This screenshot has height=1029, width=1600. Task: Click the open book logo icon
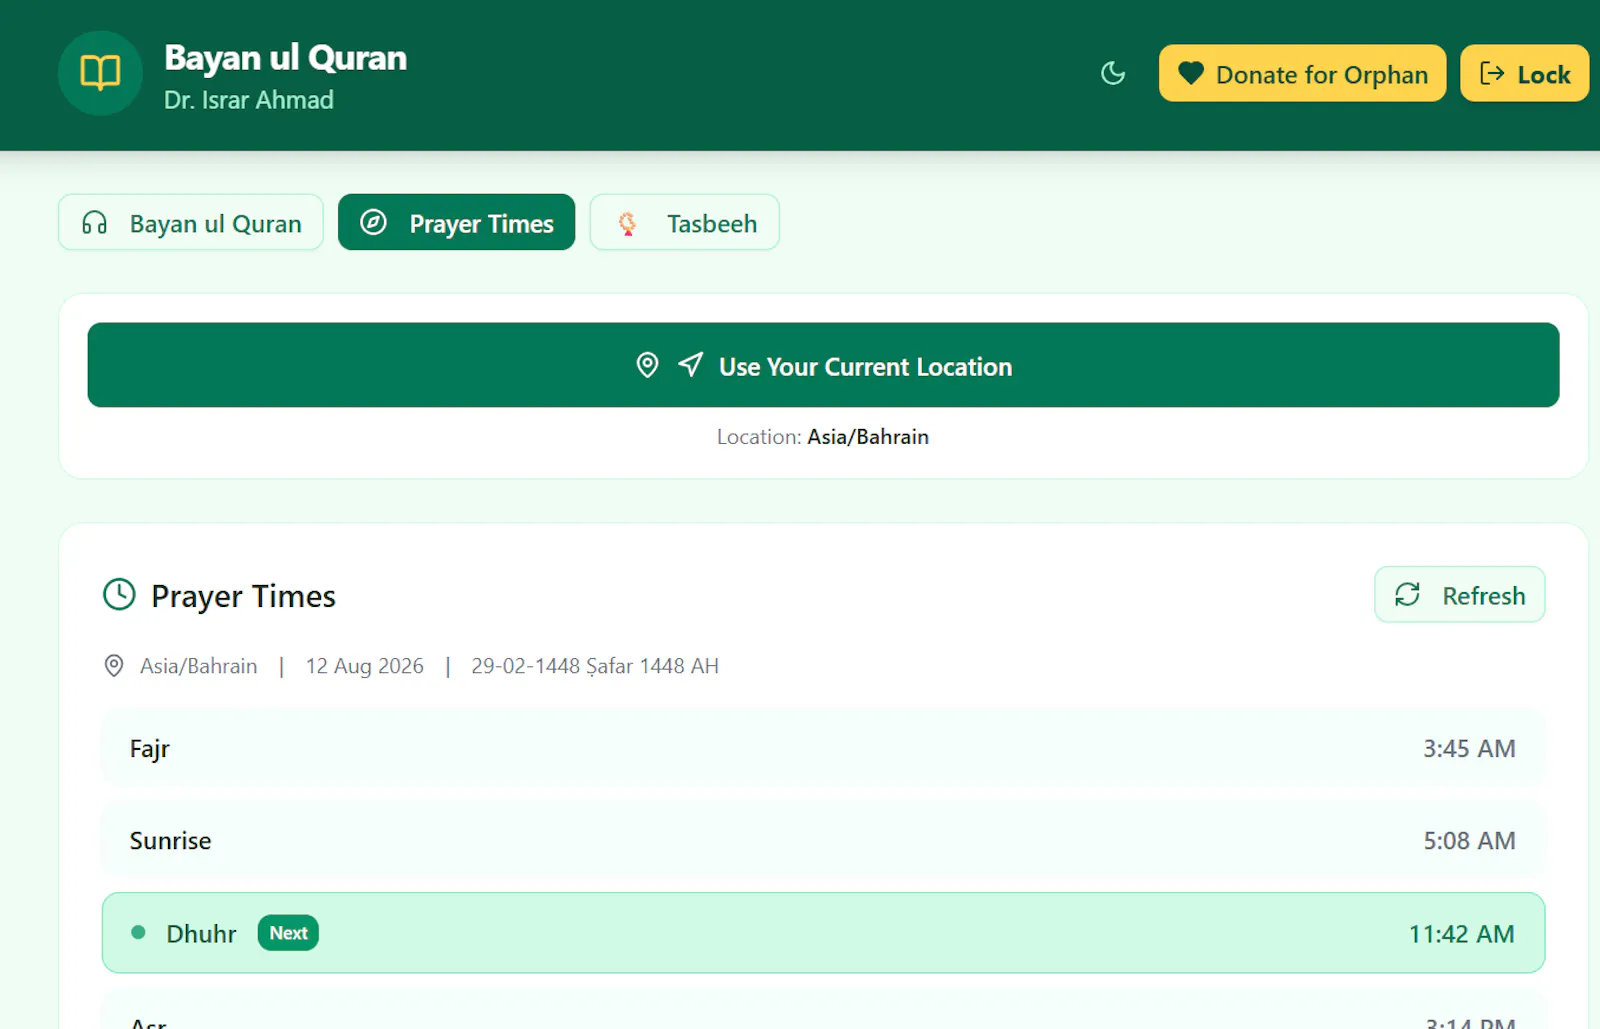[x=100, y=73]
